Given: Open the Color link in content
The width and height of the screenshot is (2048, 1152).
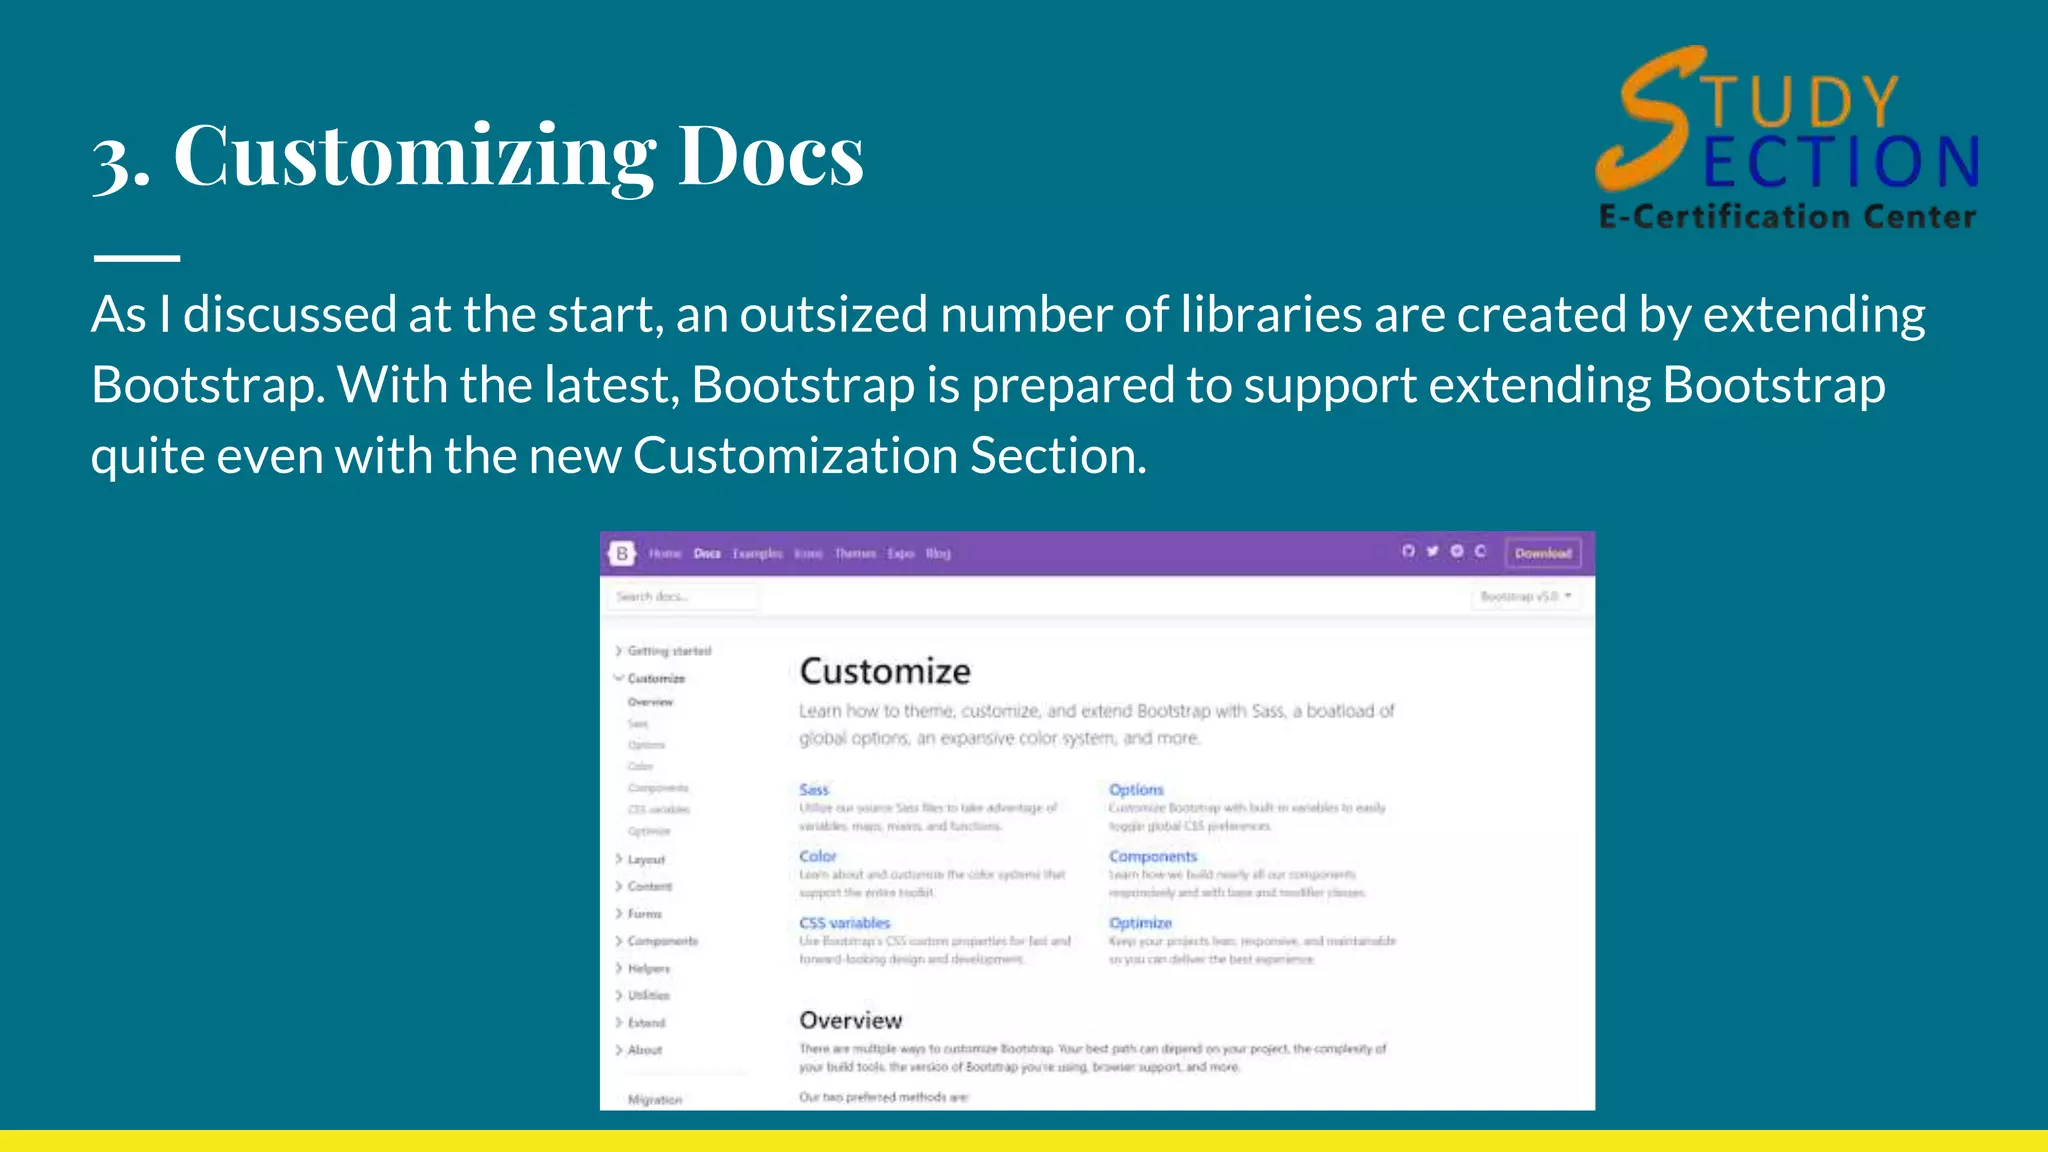Looking at the screenshot, I should pos(817,856).
